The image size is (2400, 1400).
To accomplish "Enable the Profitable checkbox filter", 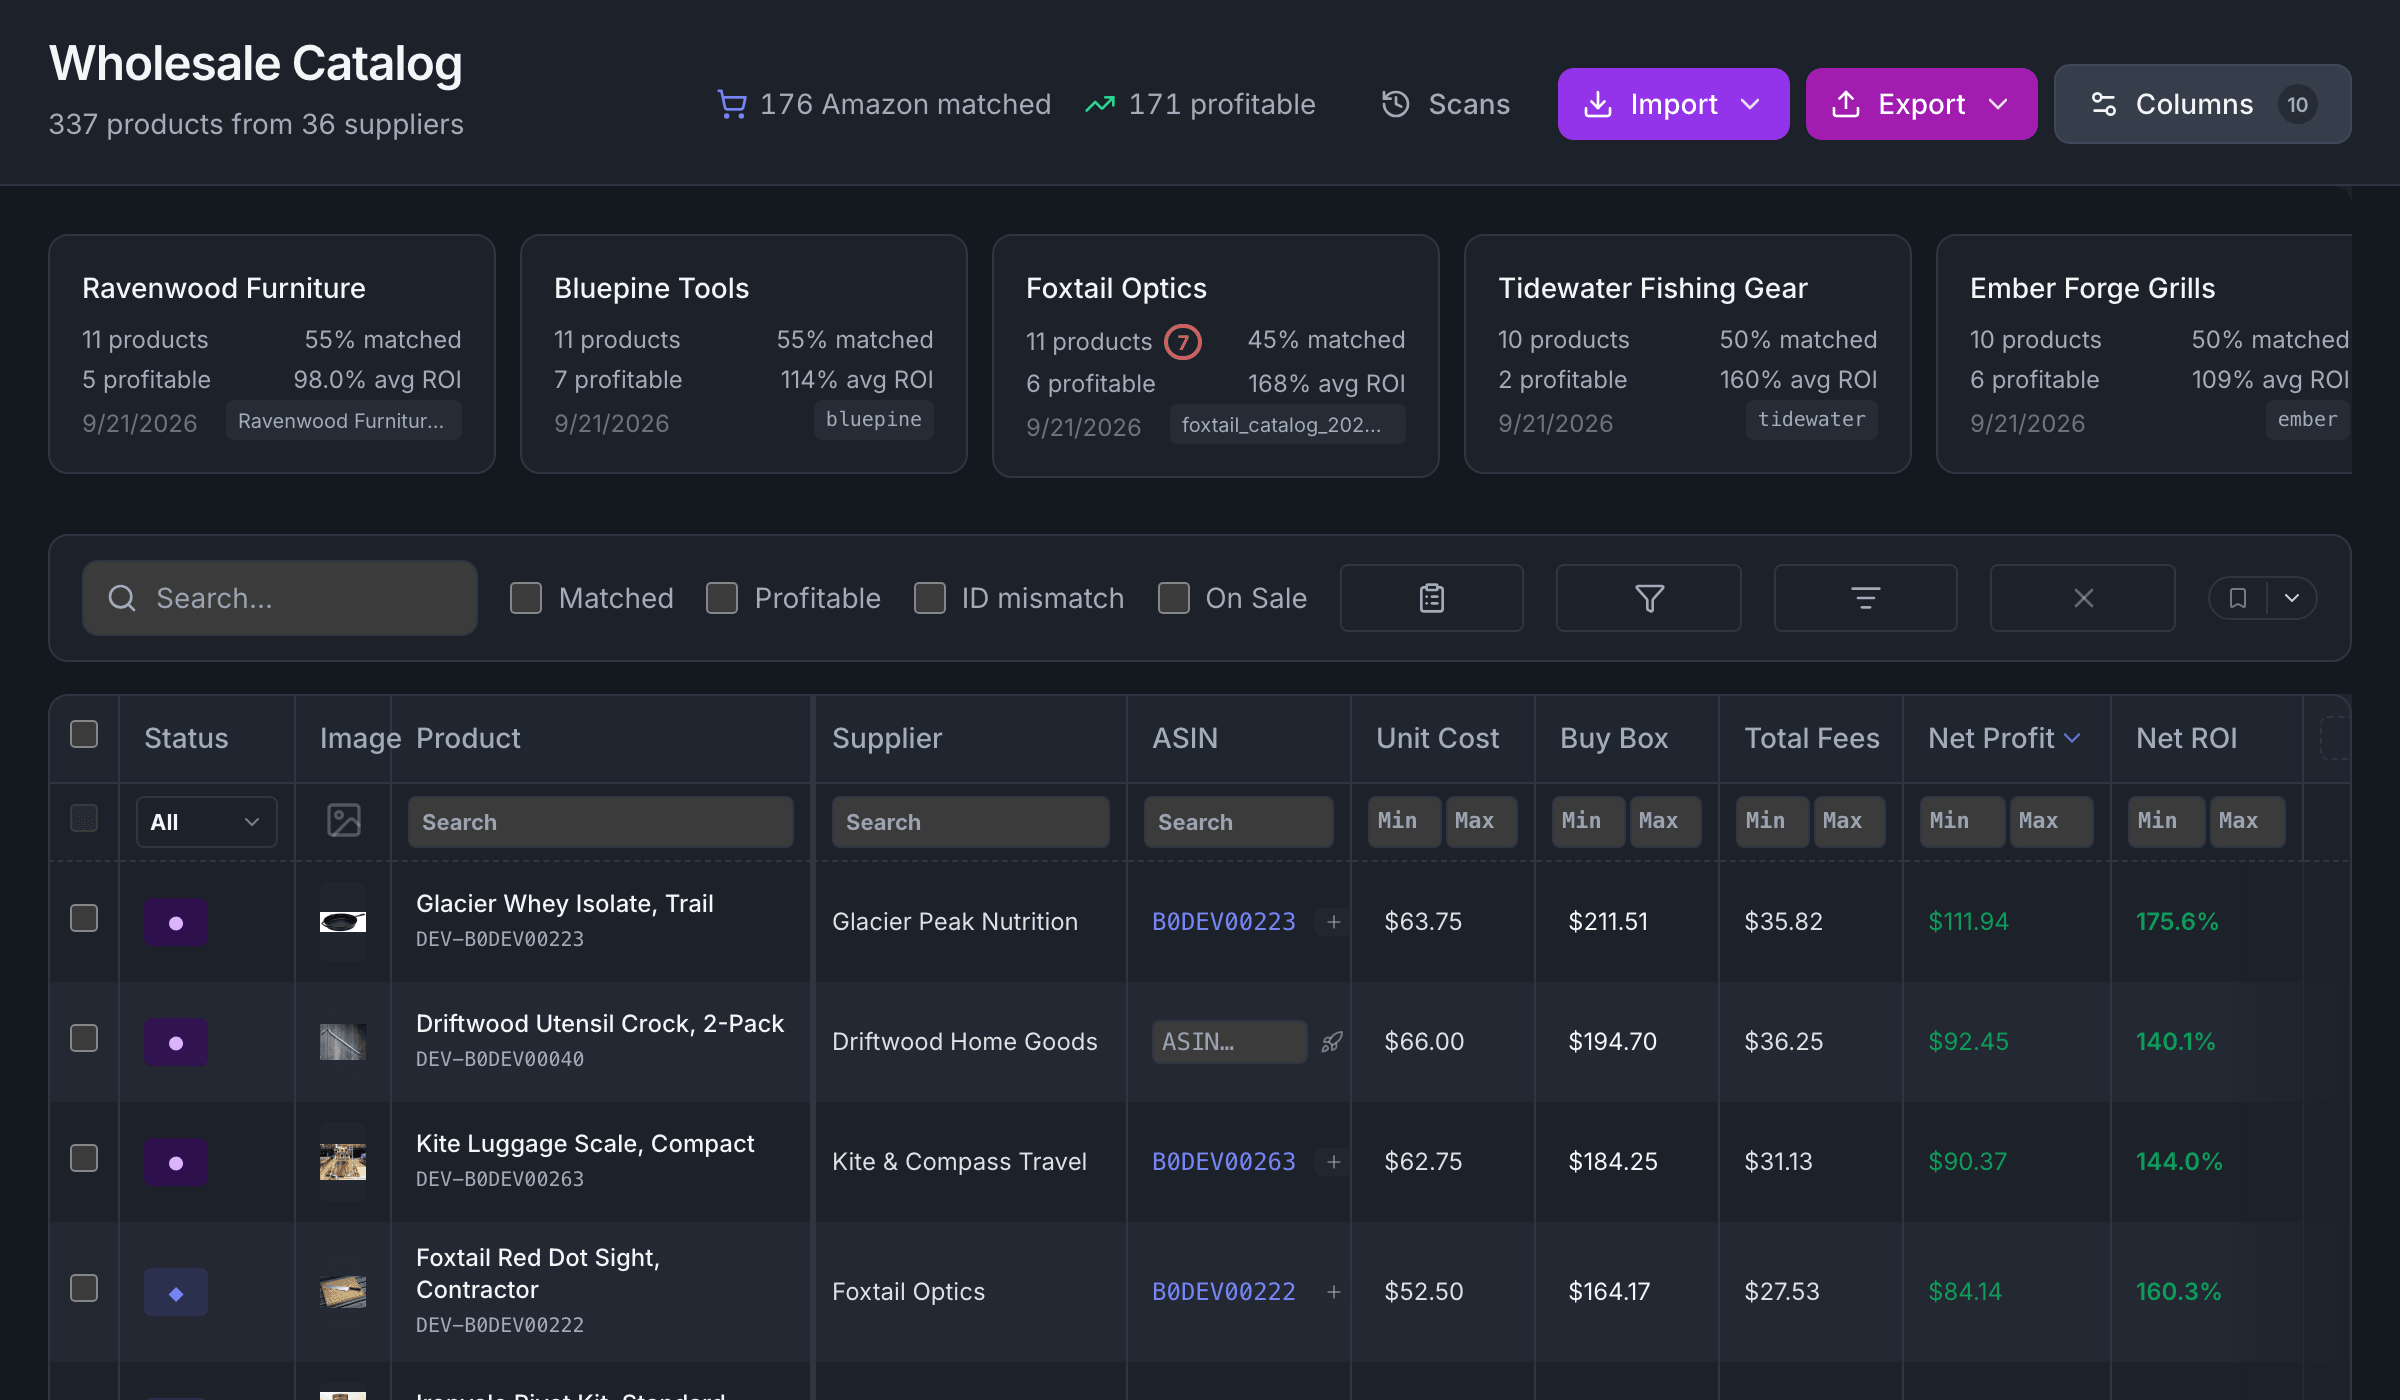I will [x=722, y=598].
